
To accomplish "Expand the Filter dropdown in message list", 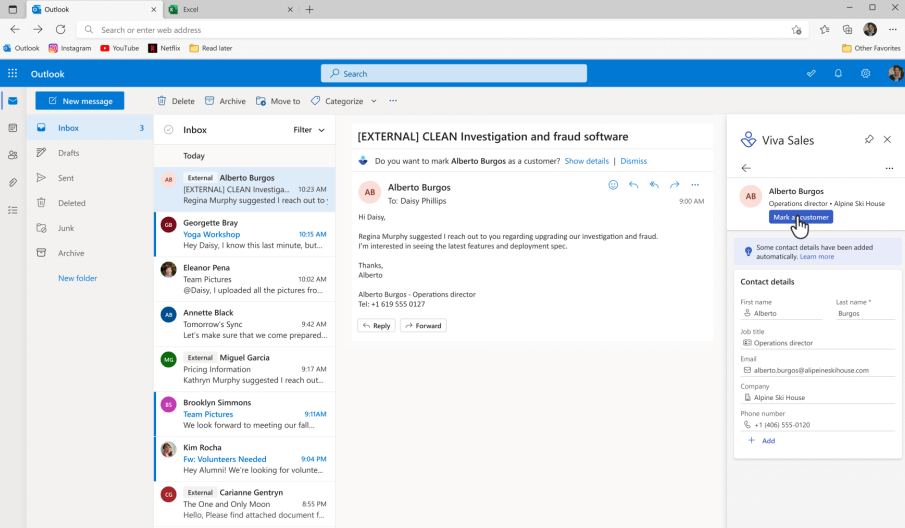I will click(x=308, y=130).
